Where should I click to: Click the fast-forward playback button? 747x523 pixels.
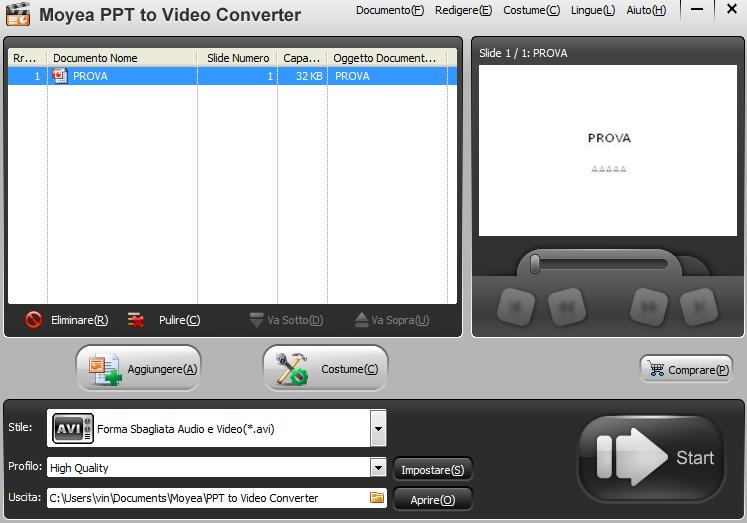click(x=649, y=307)
